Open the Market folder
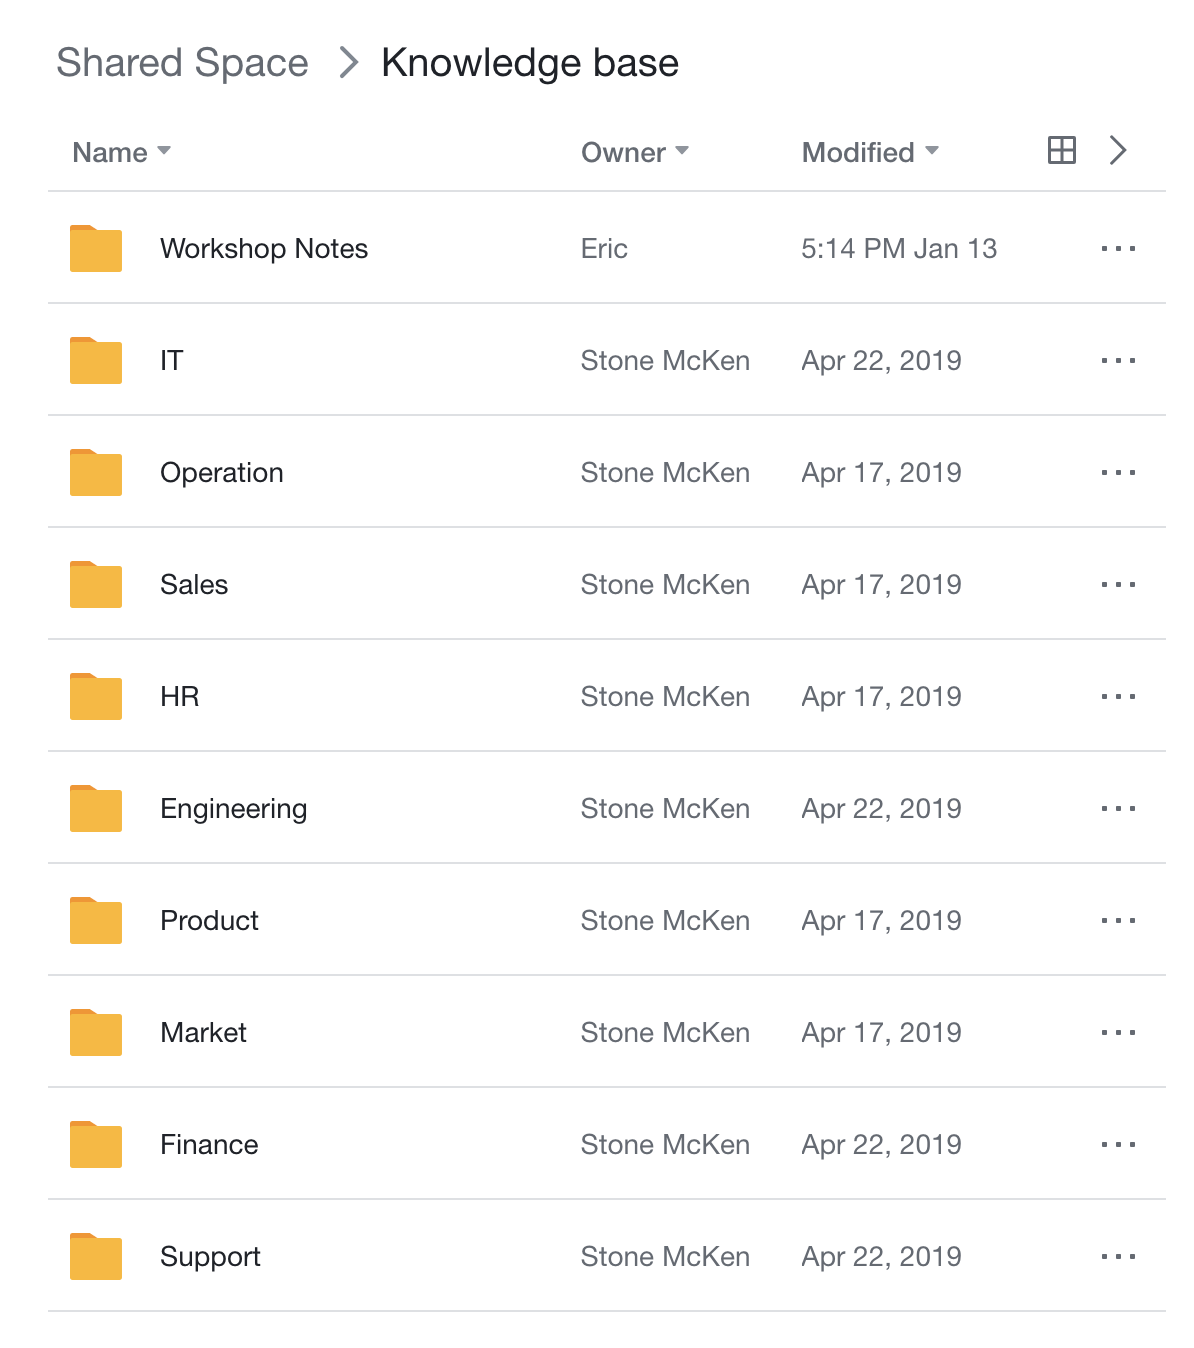Viewport: 1194px width, 1348px height. [203, 1033]
